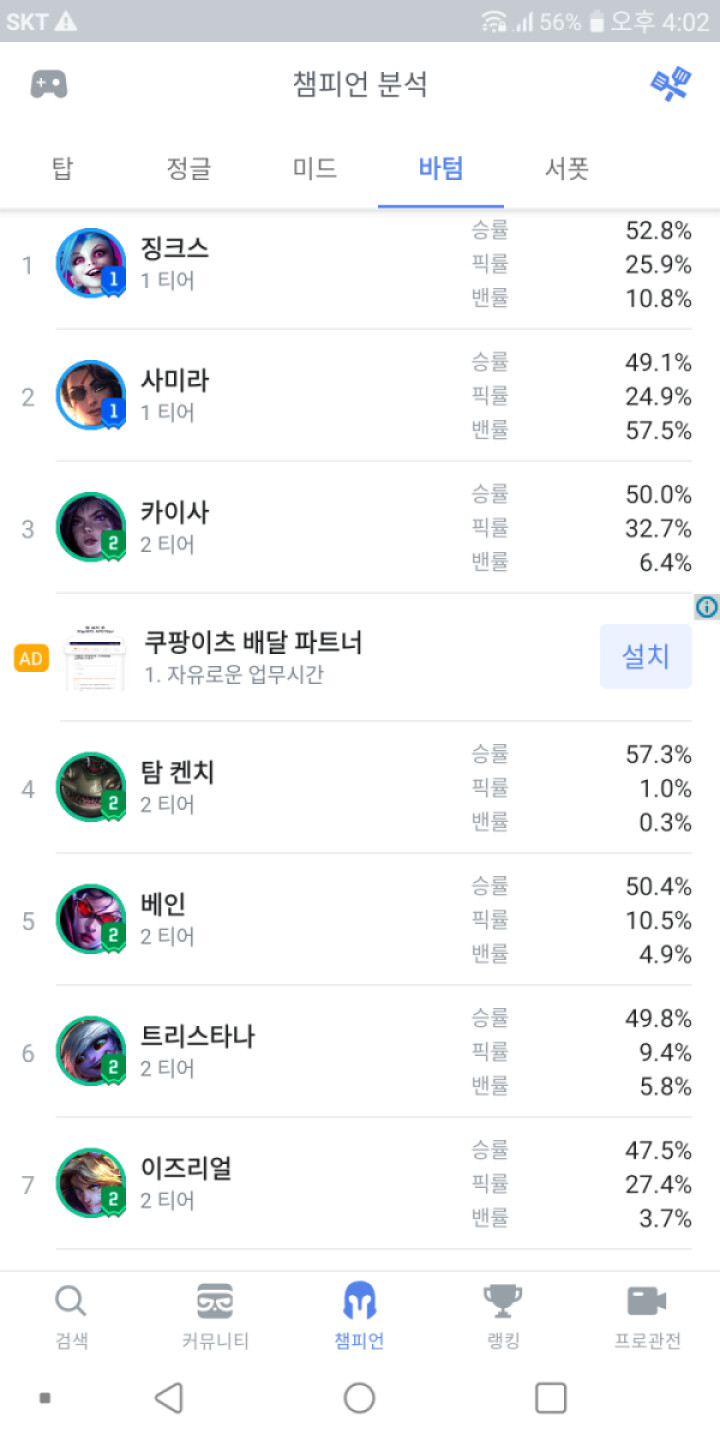Tap the 설치 install button

[x=646, y=657]
